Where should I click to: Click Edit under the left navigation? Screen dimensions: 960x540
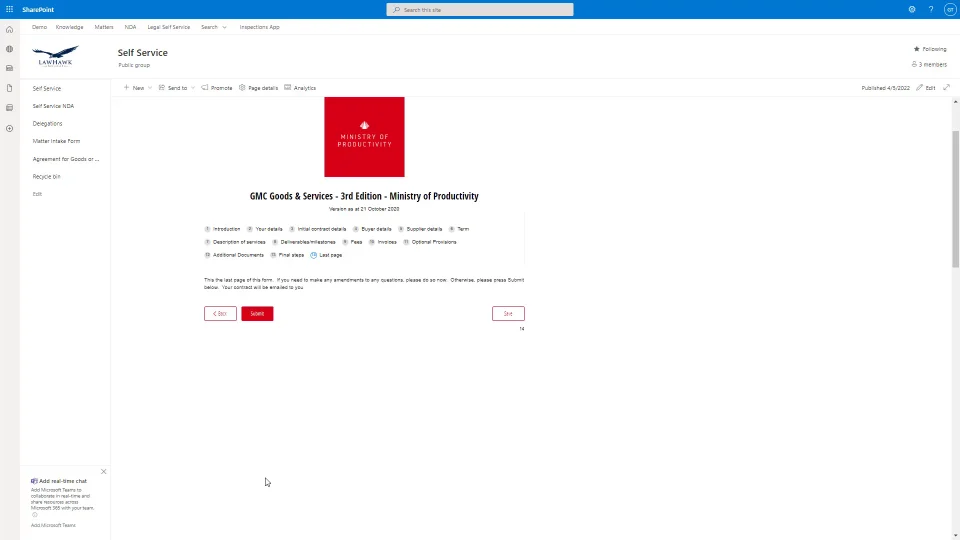[37, 194]
